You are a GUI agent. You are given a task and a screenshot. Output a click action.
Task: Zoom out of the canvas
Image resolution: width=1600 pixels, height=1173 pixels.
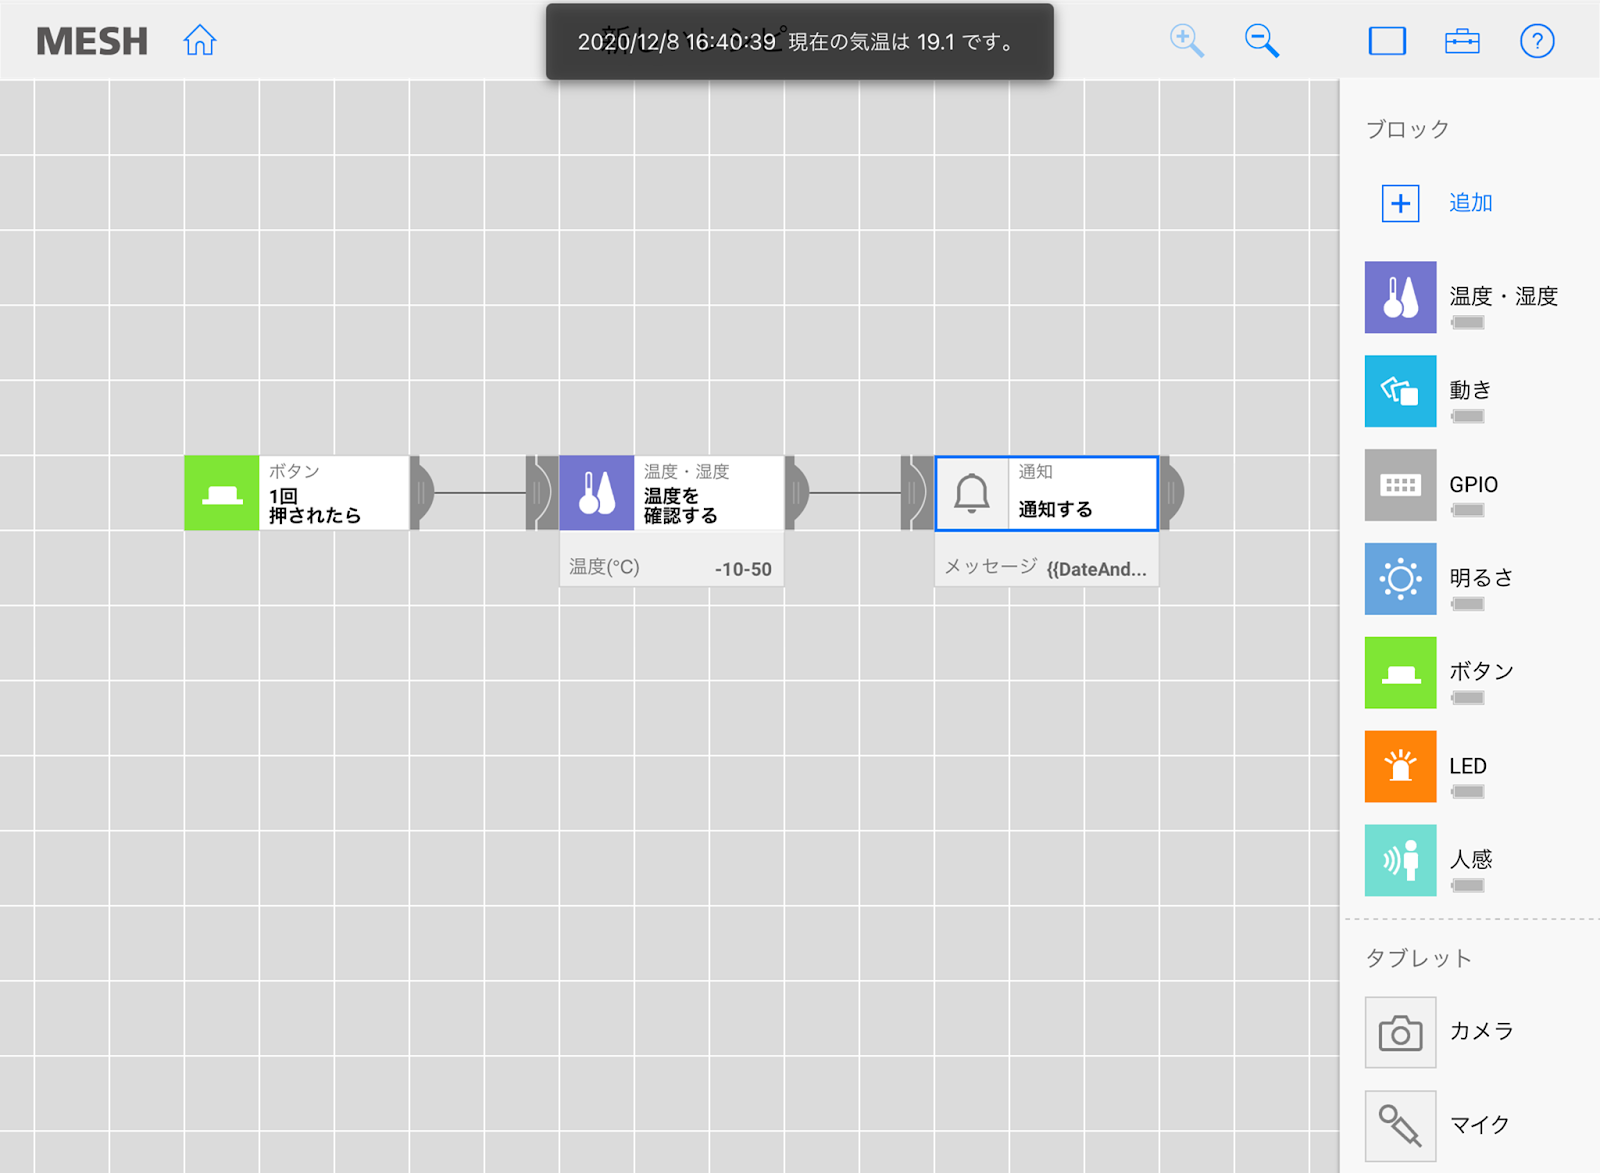[x=1261, y=41]
